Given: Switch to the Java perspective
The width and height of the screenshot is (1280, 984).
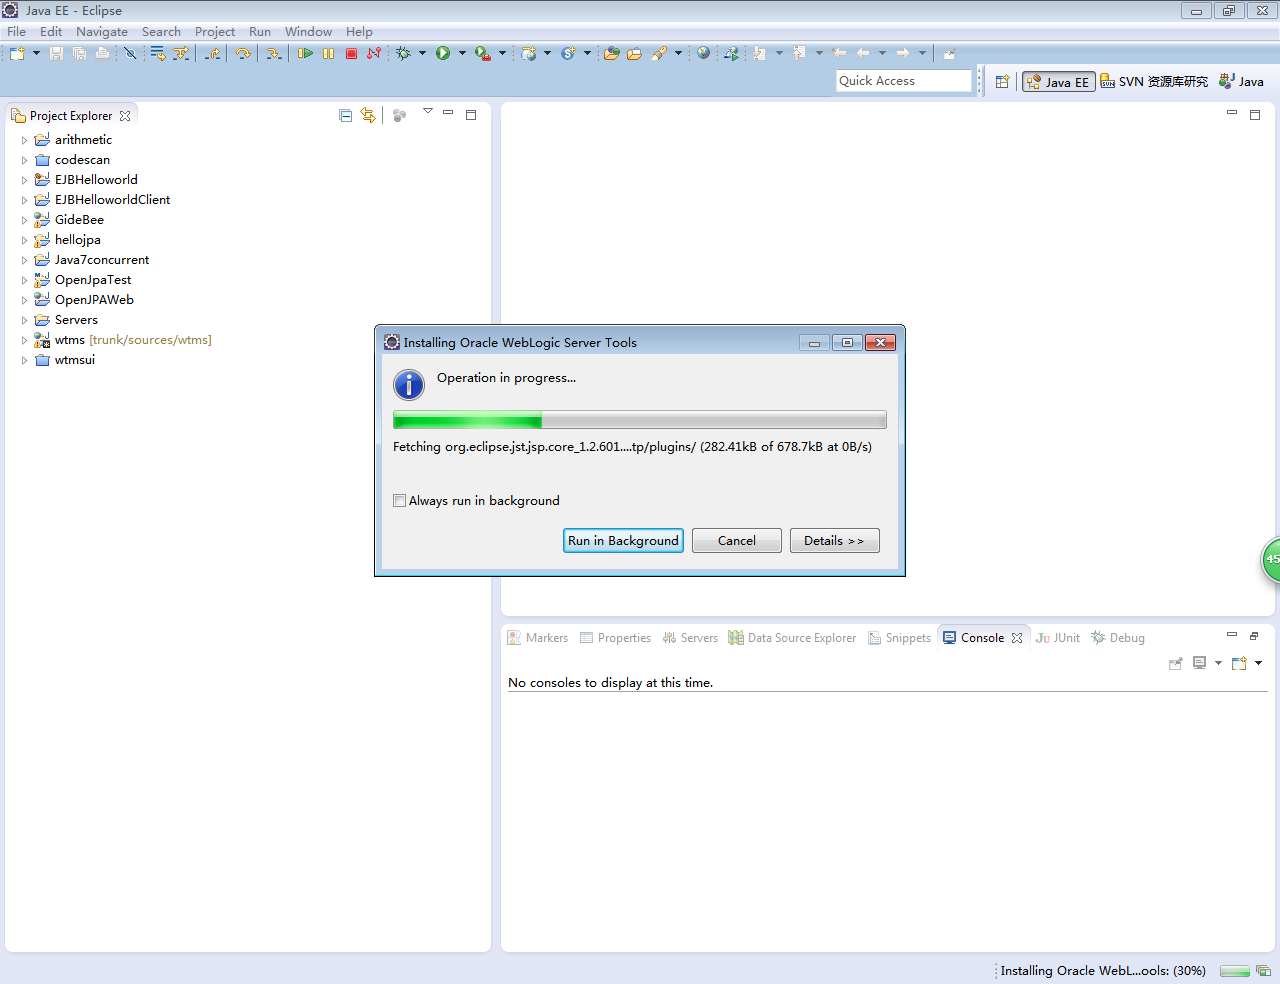Looking at the screenshot, I should tap(1241, 82).
